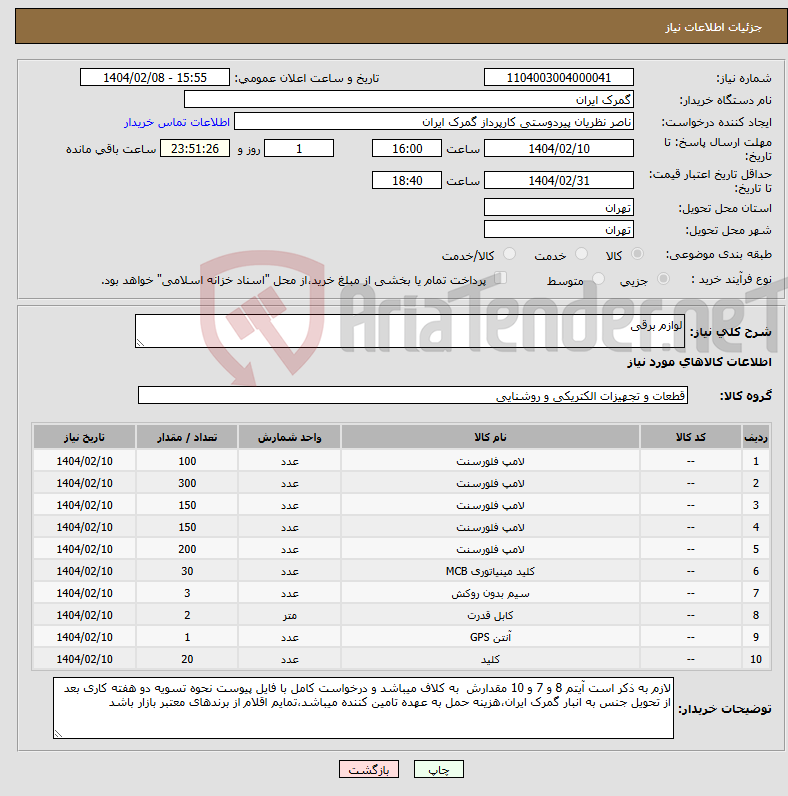This screenshot has height=796, width=788.
Task: Click the اطلاعات کالاهای مورد نیاز heading
Action: pyautogui.click(x=699, y=362)
